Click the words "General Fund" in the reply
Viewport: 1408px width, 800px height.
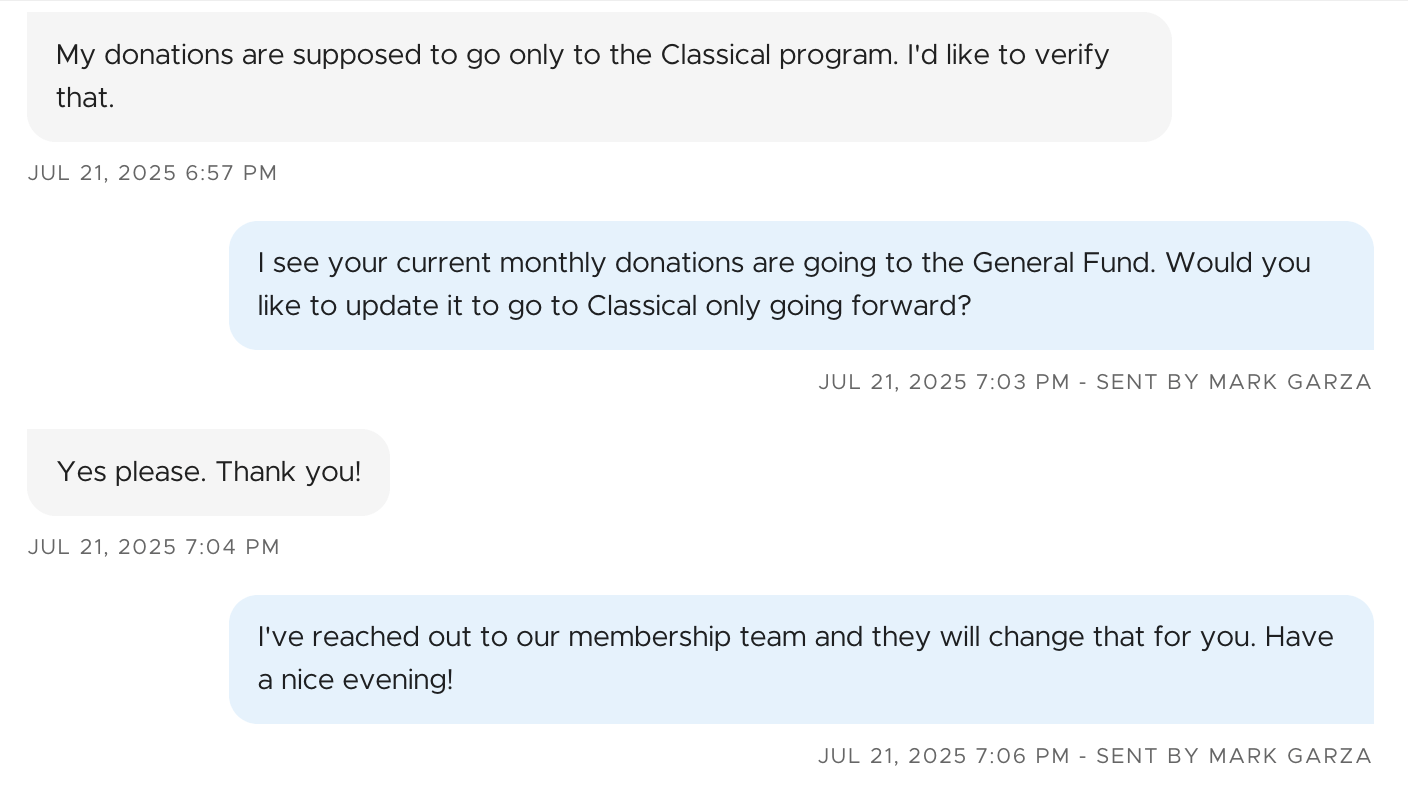coord(1063,263)
